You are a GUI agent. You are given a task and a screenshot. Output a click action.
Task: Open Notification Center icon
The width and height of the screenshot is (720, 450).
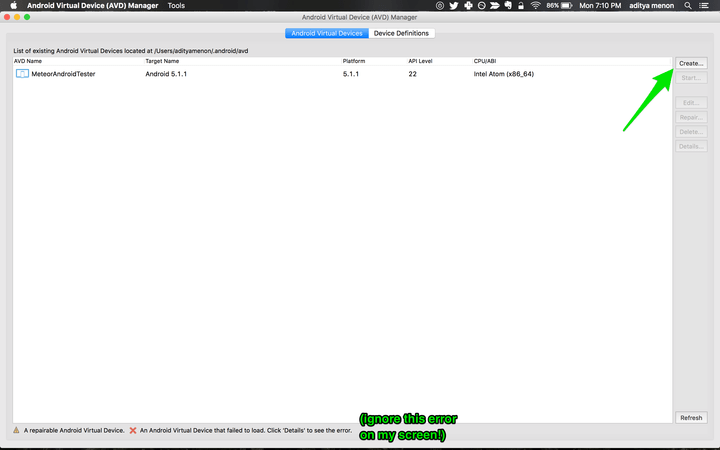(703, 6)
